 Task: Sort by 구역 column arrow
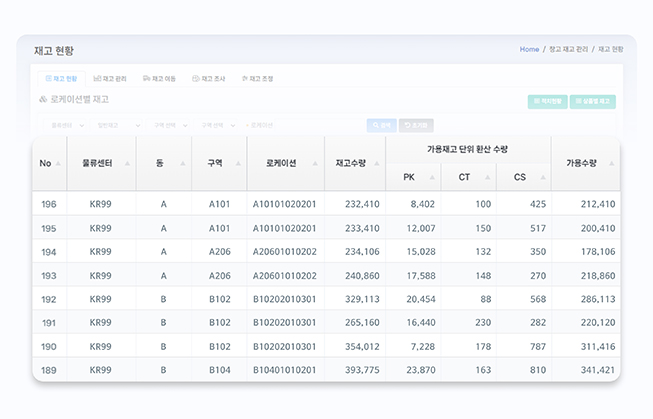pos(238,163)
